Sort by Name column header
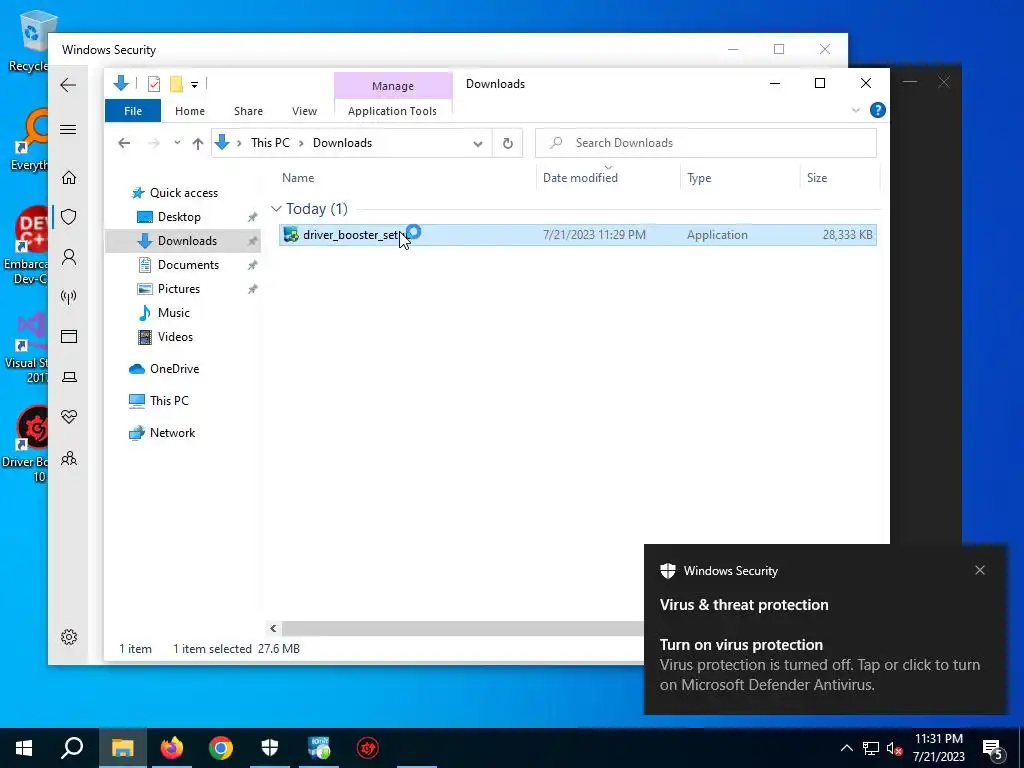Viewport: 1024px width, 768px height. (x=298, y=178)
